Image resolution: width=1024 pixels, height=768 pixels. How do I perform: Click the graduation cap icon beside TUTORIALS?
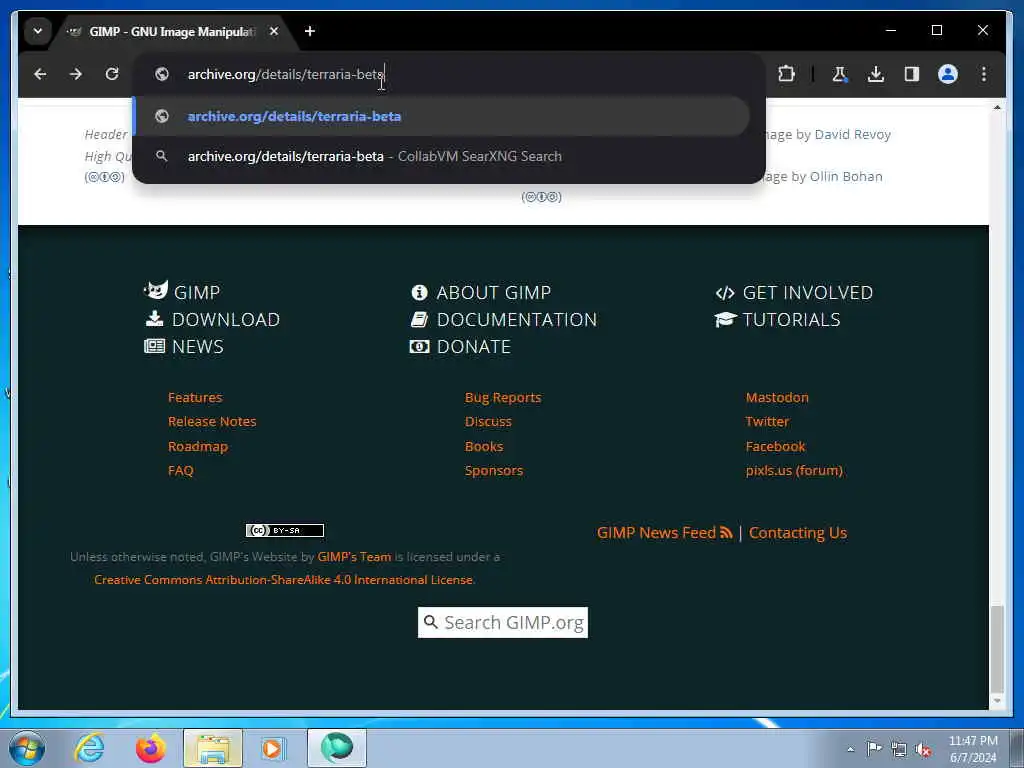[726, 319]
